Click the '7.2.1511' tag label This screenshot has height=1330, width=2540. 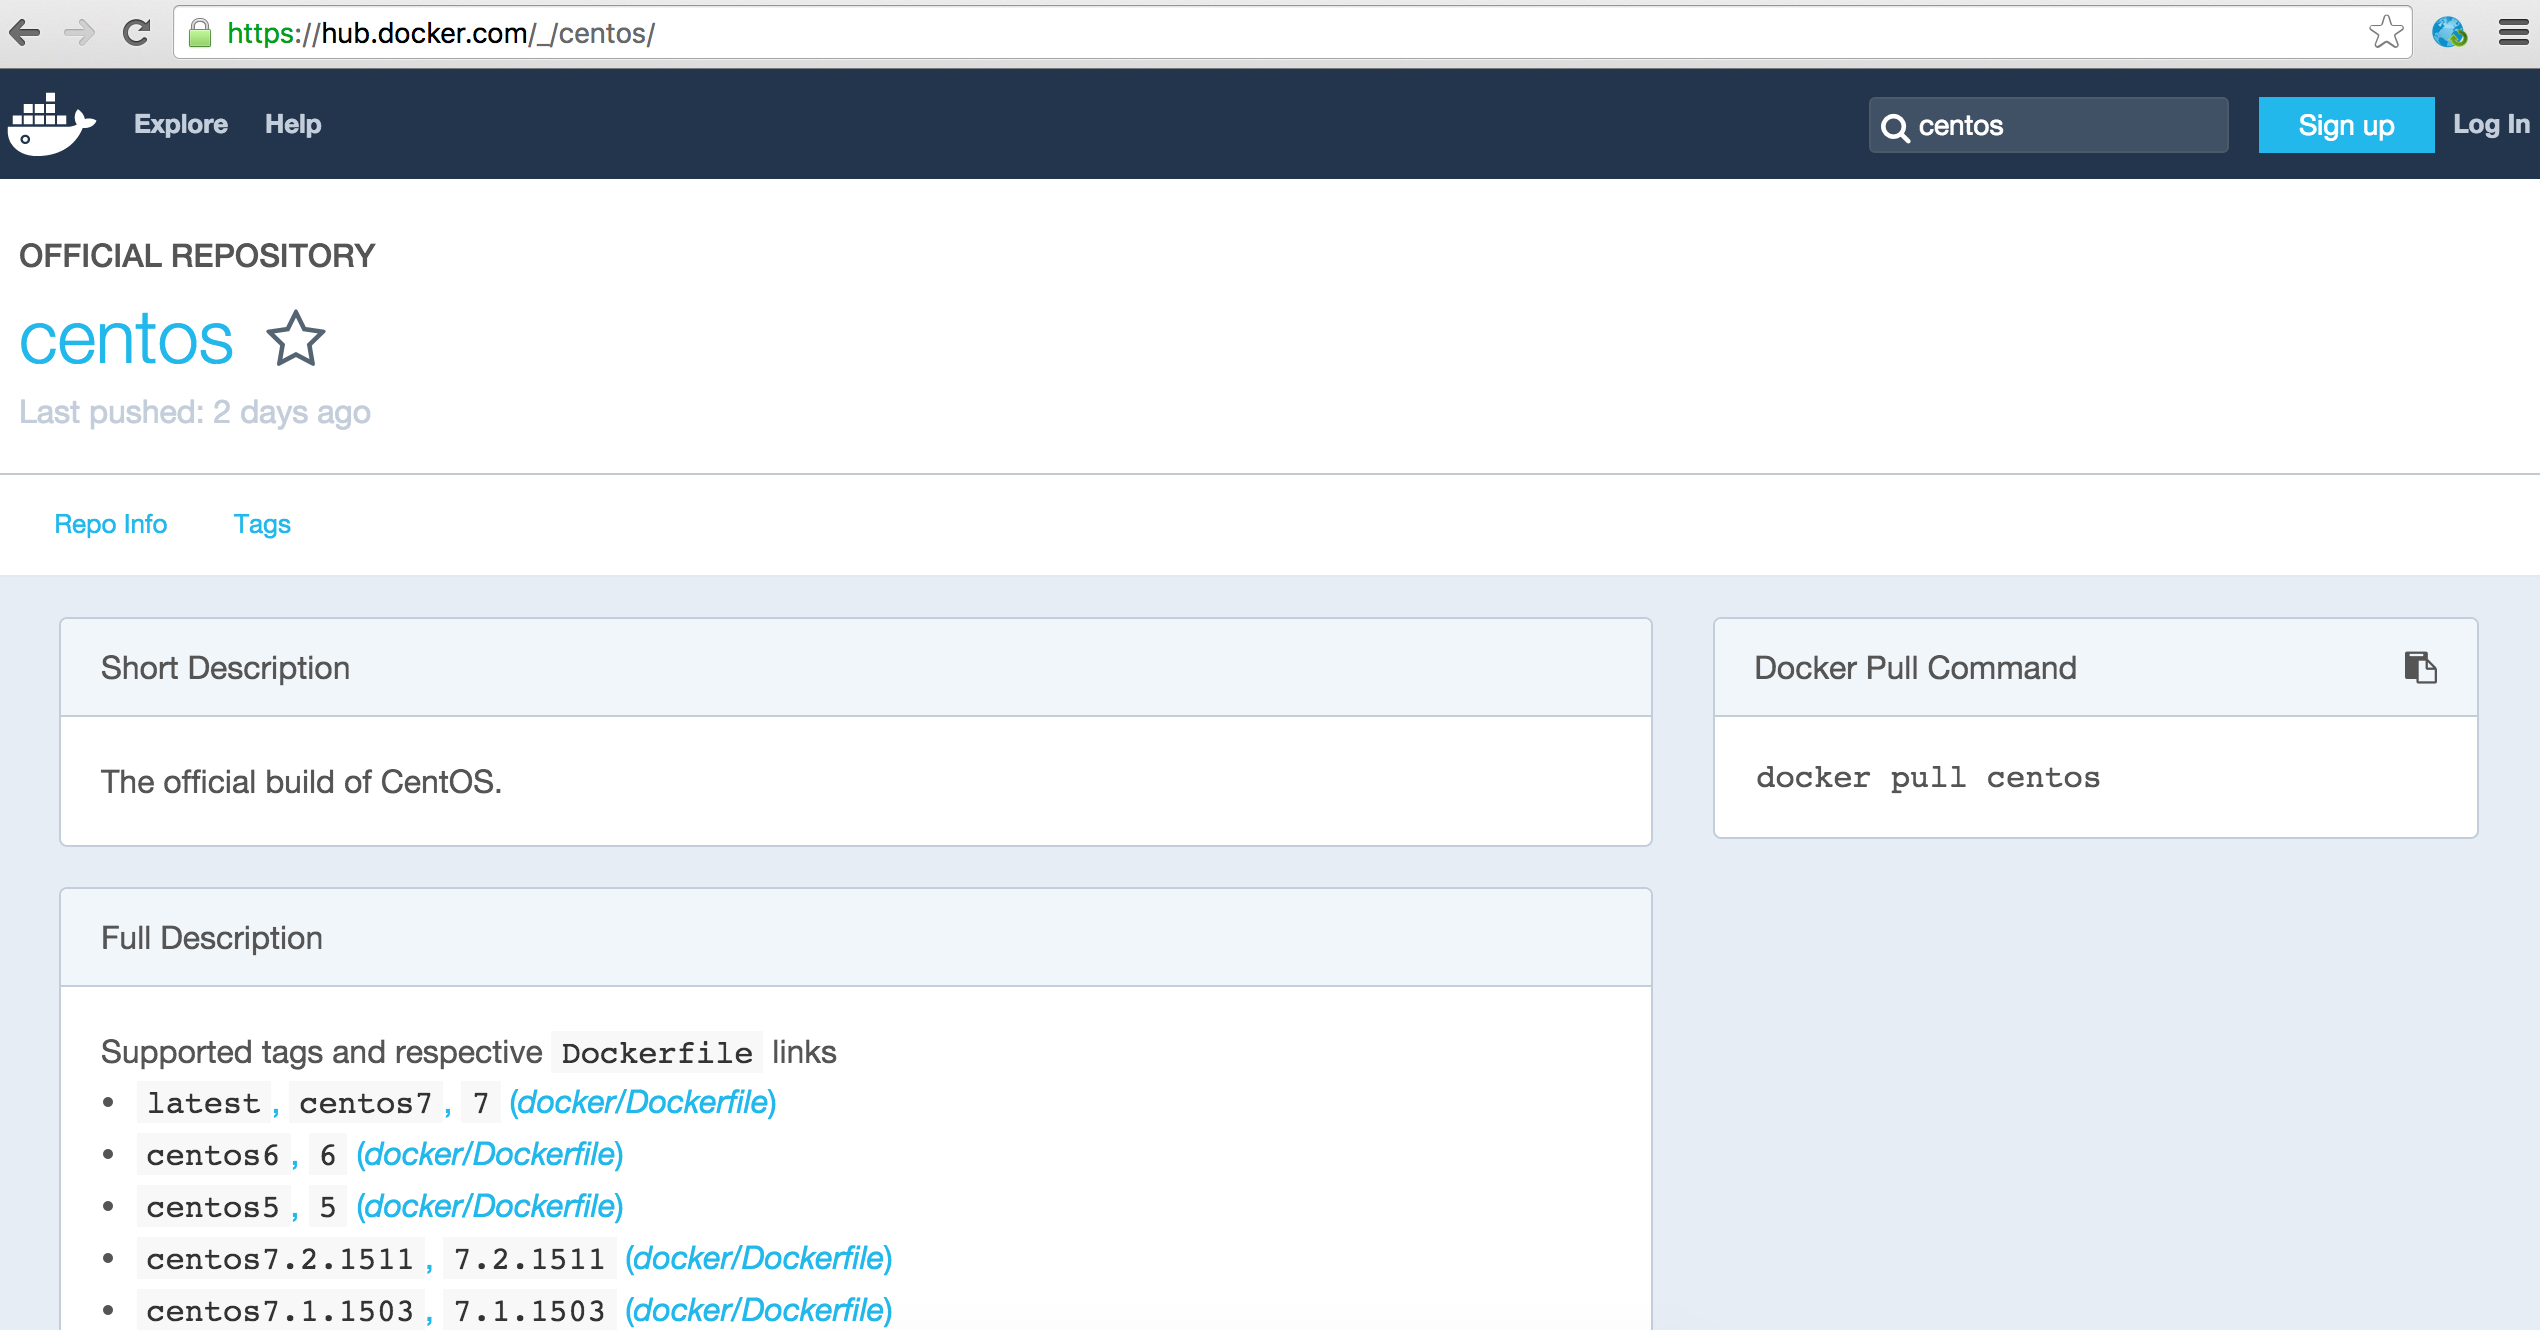(530, 1259)
